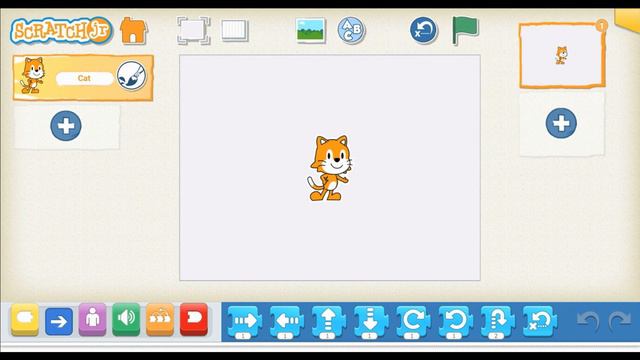Viewport: 640px width, 360px height.
Task: Click the ScratchJr logo
Action: (62, 31)
